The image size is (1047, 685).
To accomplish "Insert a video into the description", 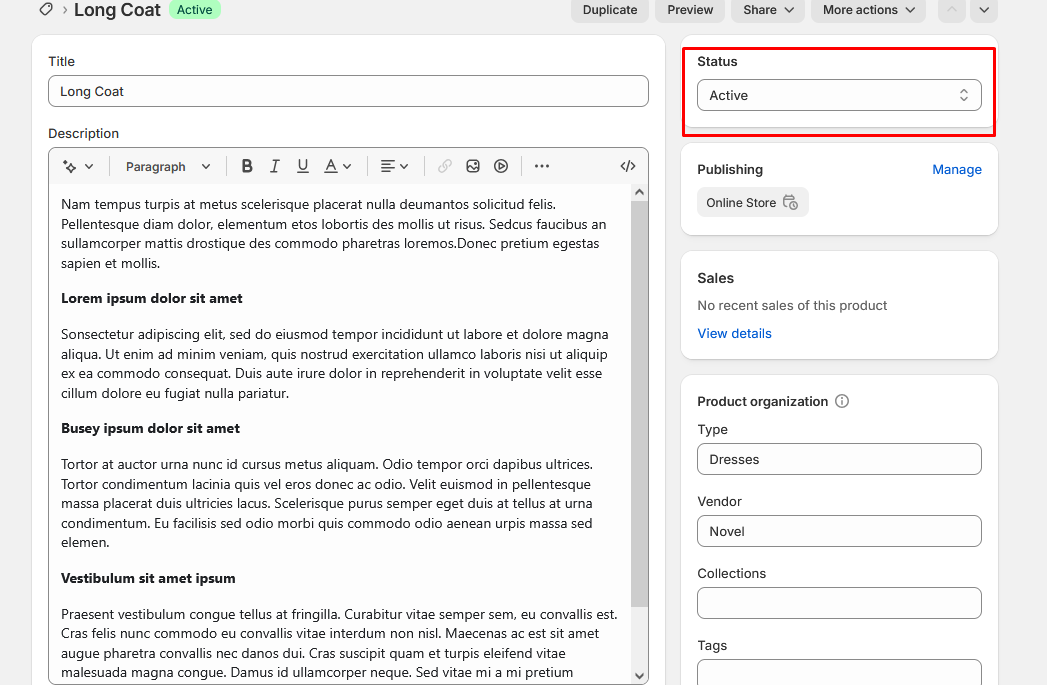I will [501, 166].
